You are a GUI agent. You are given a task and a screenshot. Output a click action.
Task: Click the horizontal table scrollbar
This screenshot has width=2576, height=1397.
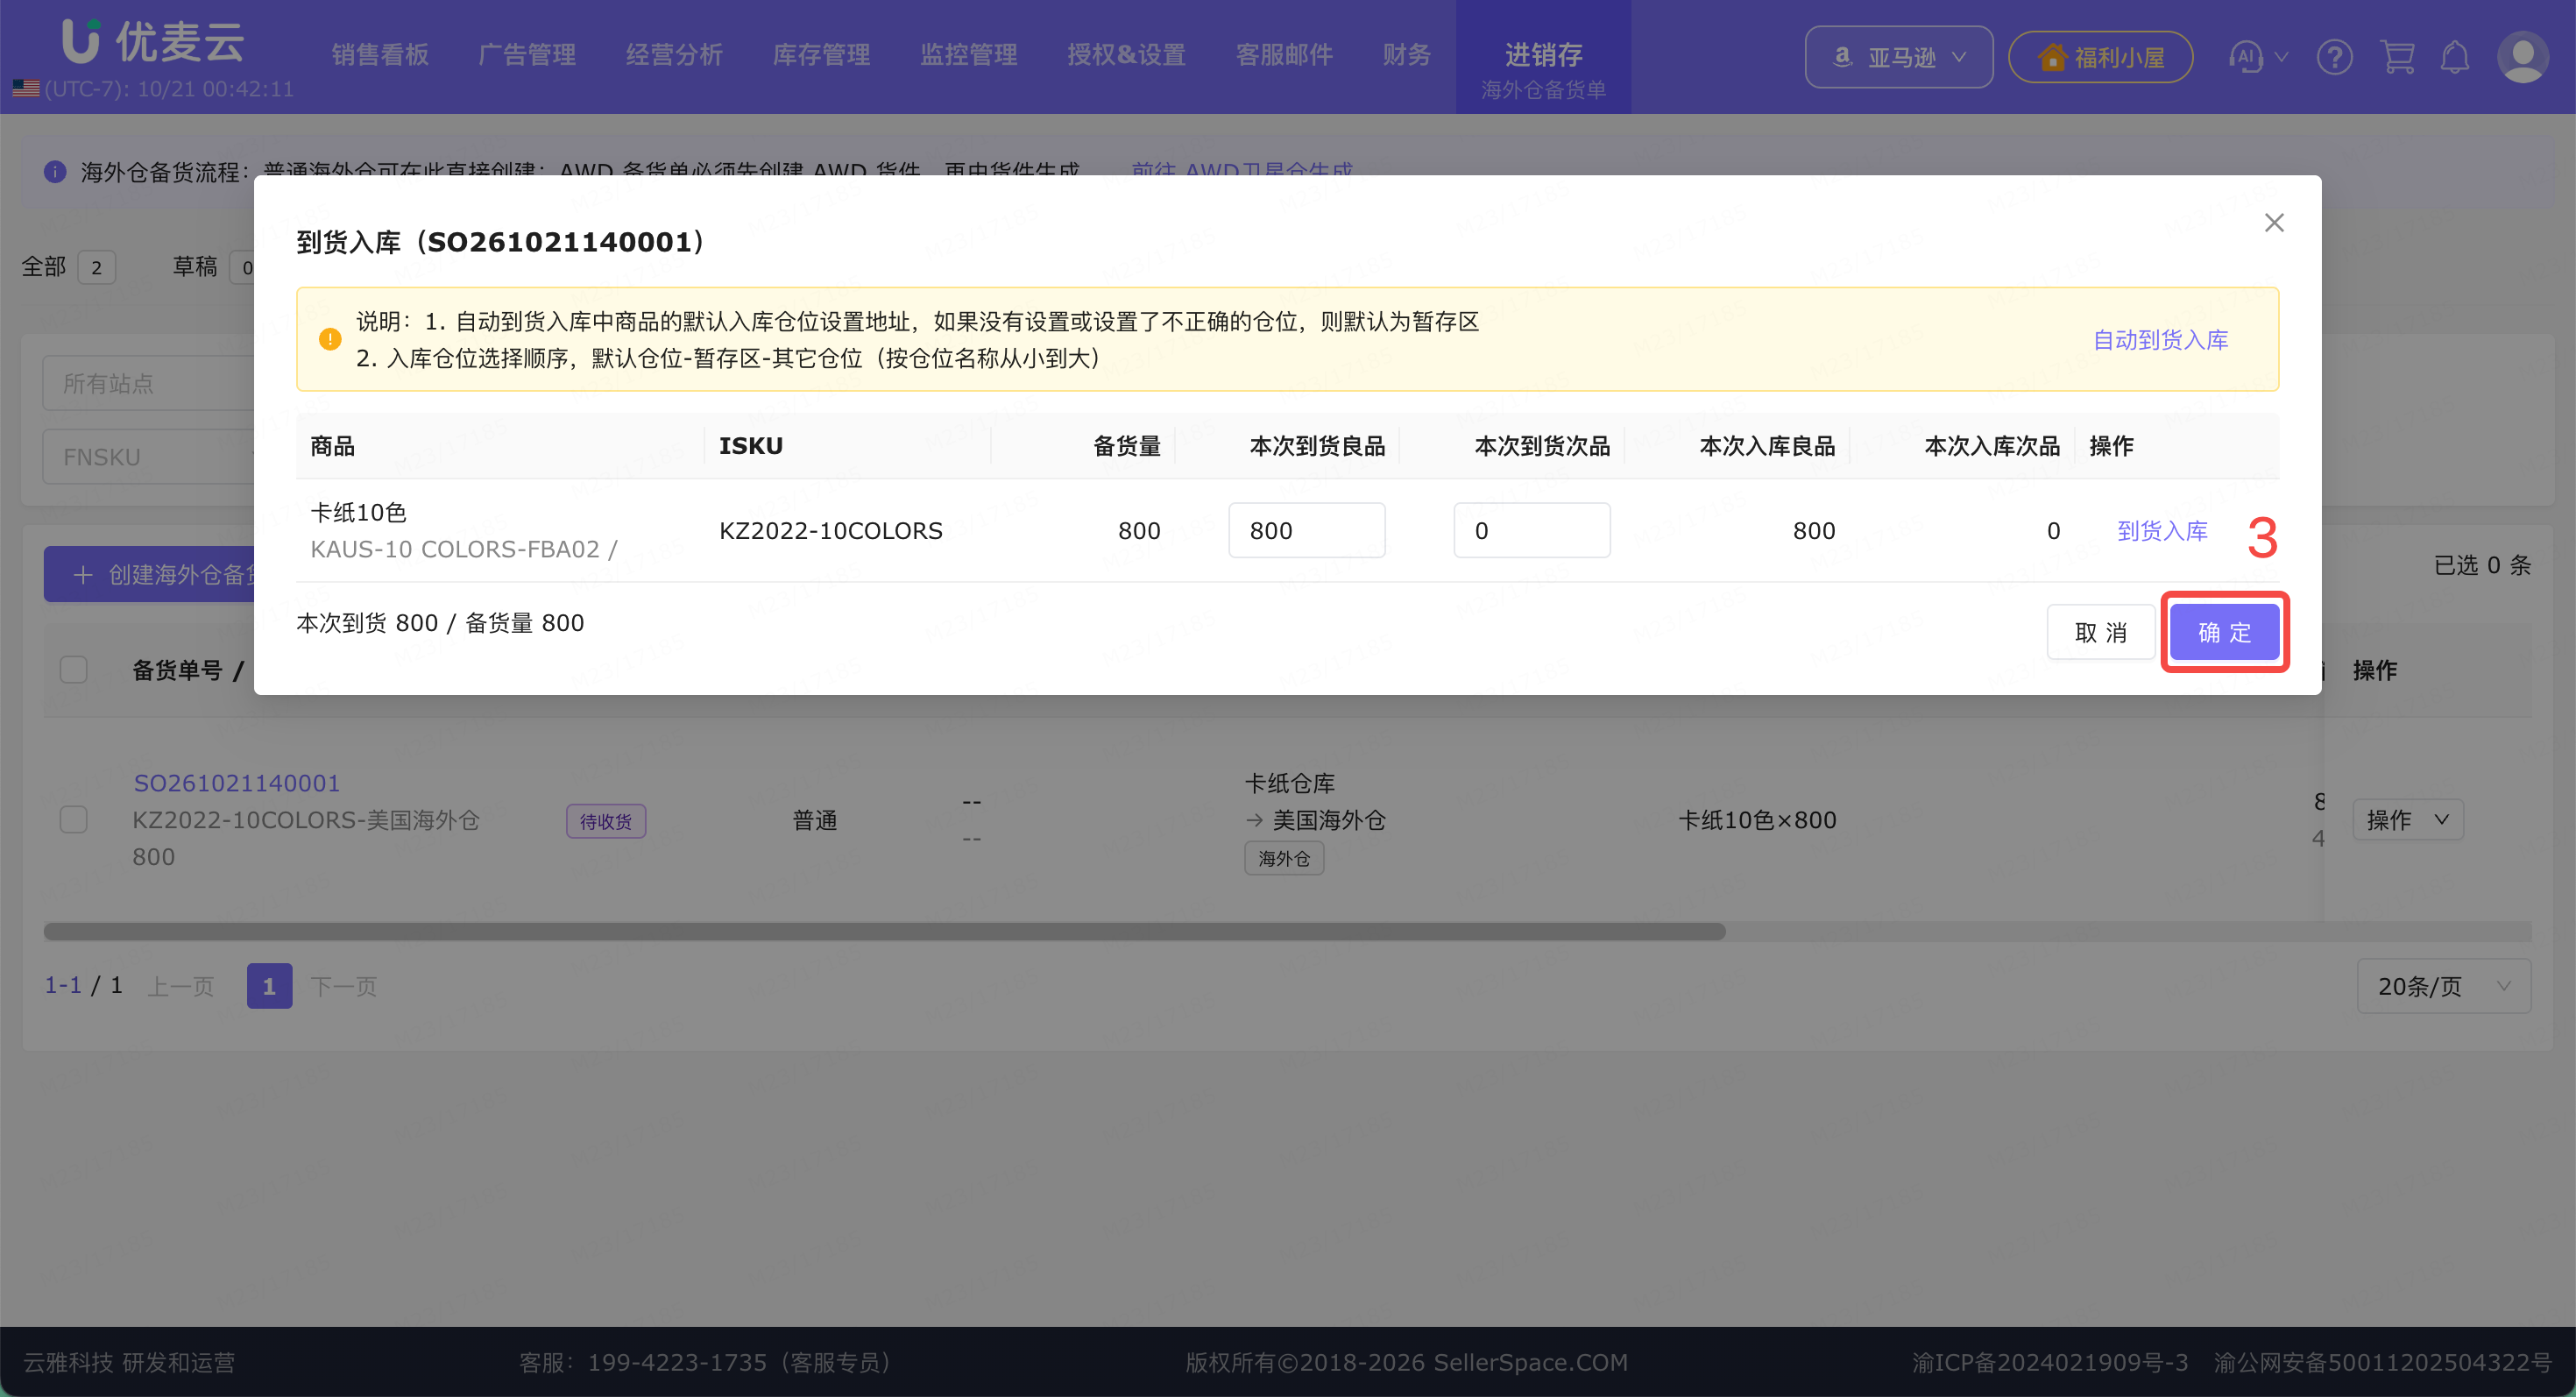point(884,931)
